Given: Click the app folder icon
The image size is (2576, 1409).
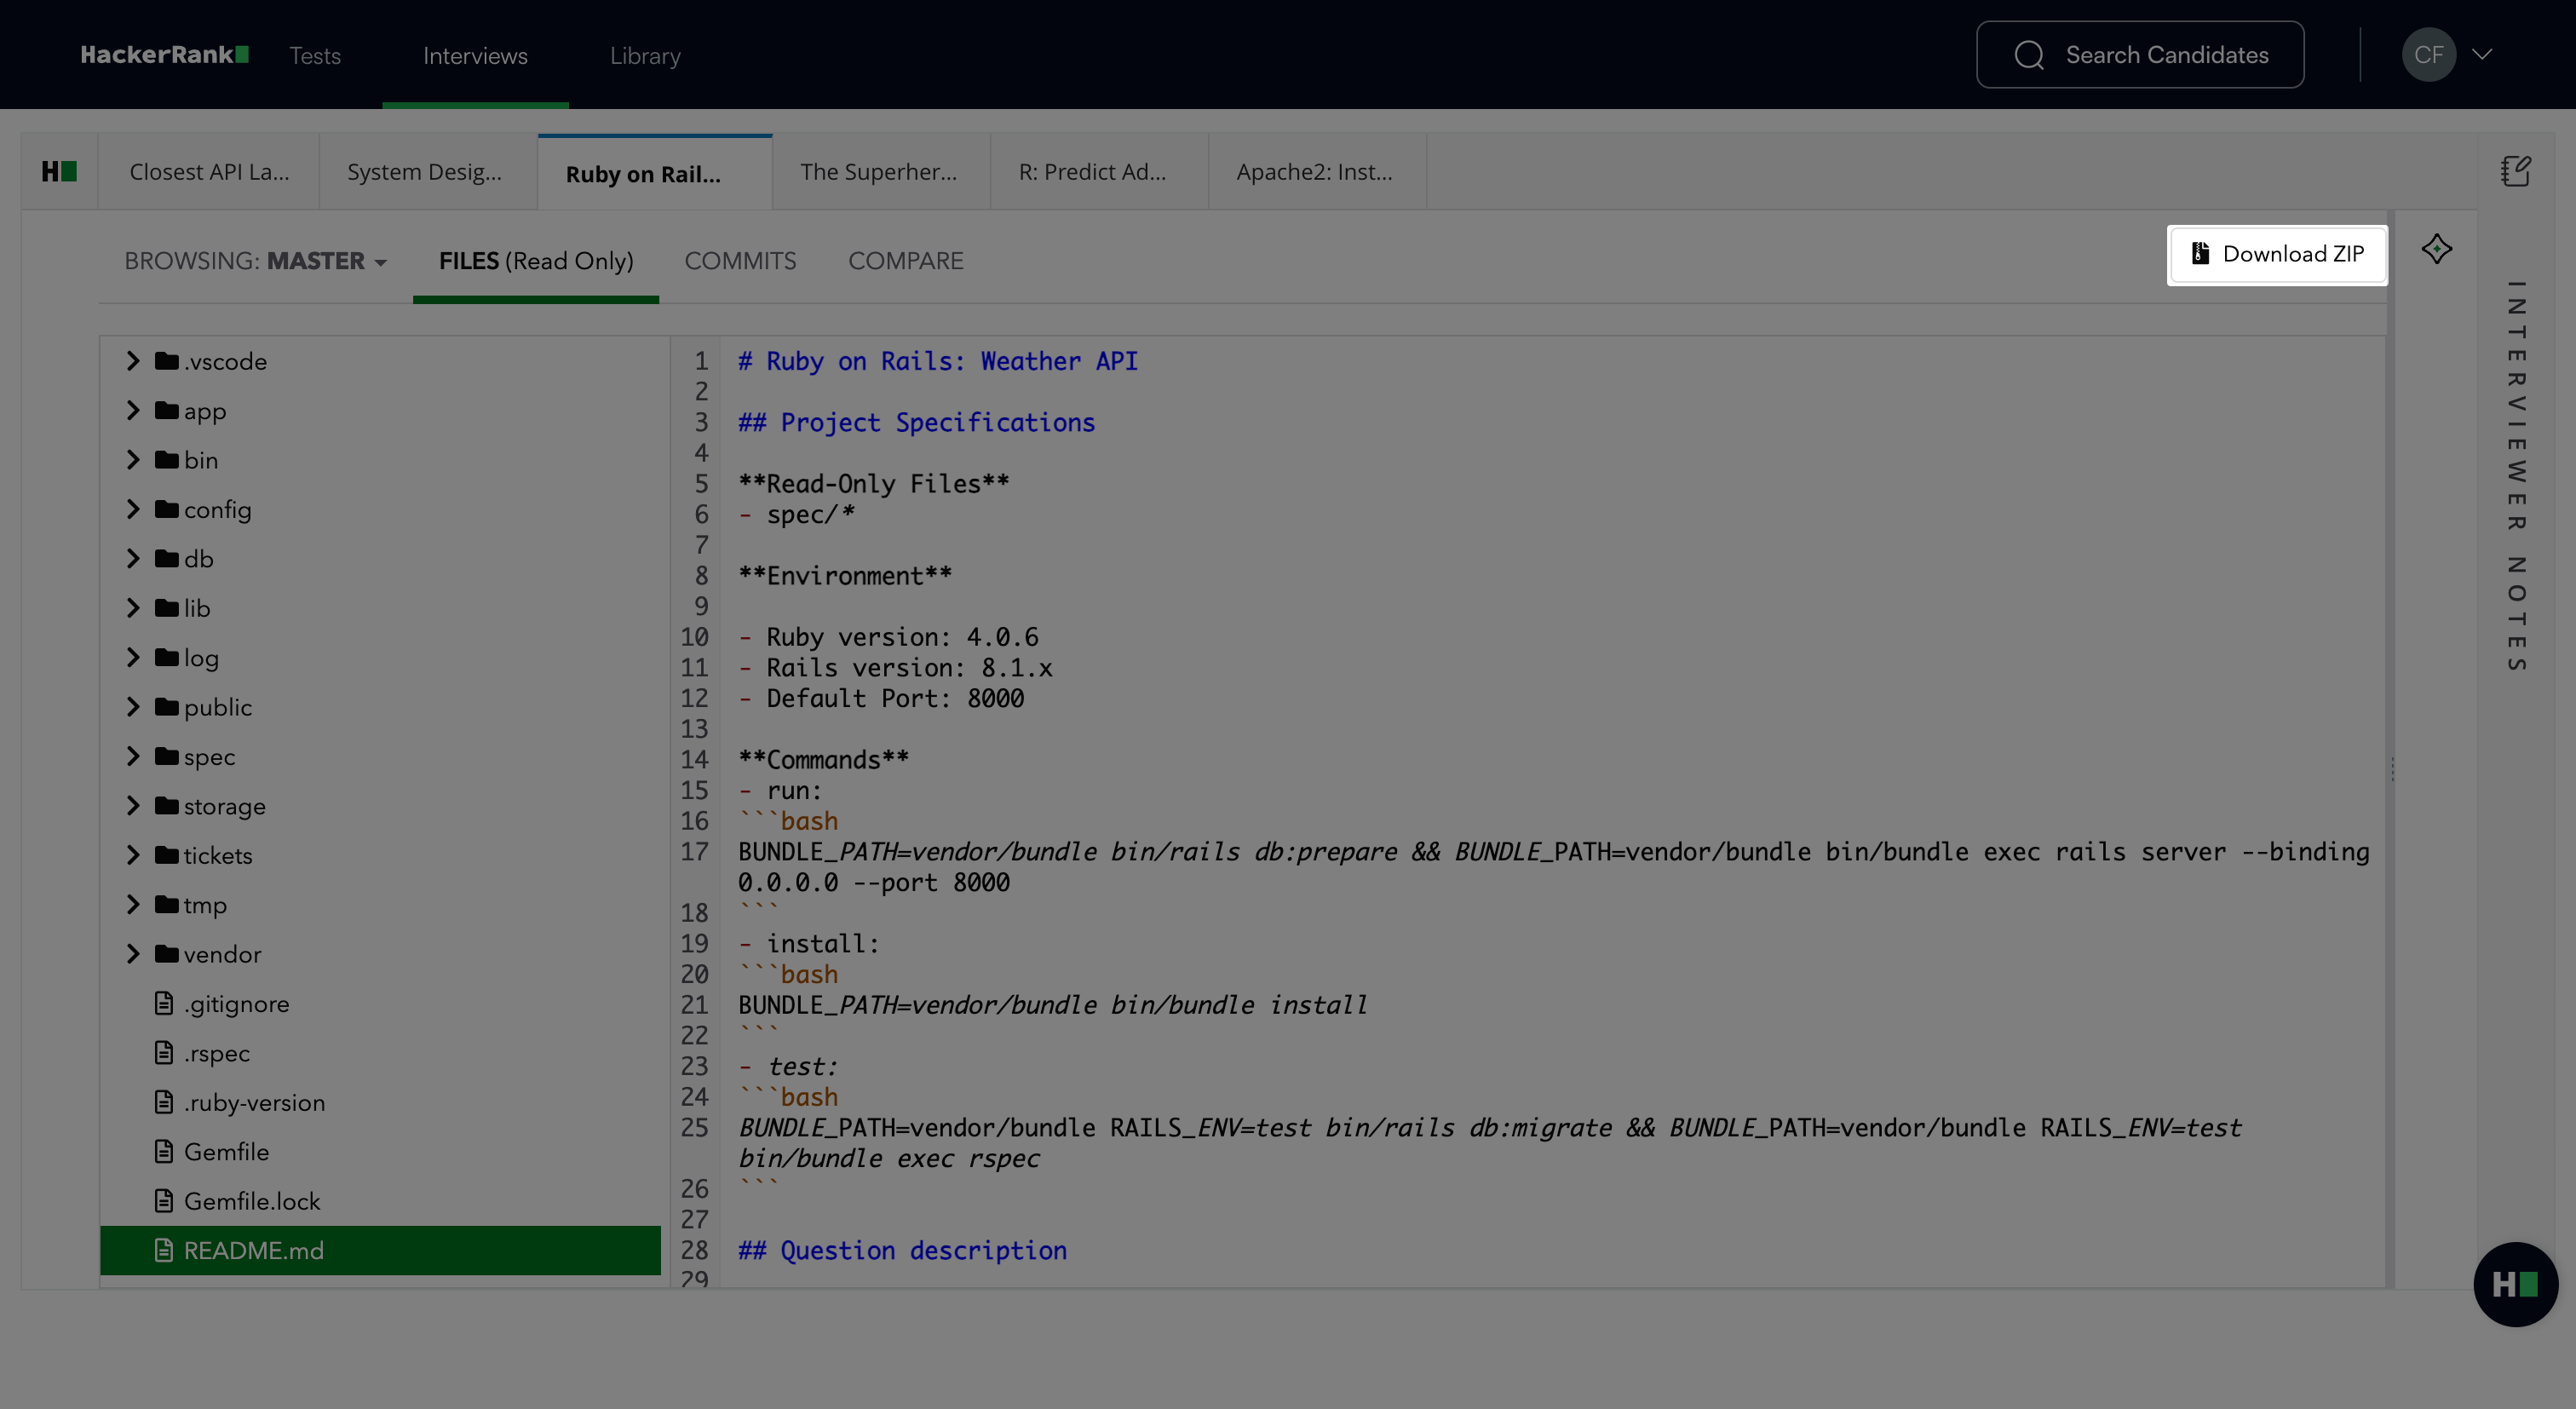Looking at the screenshot, I should [x=167, y=410].
